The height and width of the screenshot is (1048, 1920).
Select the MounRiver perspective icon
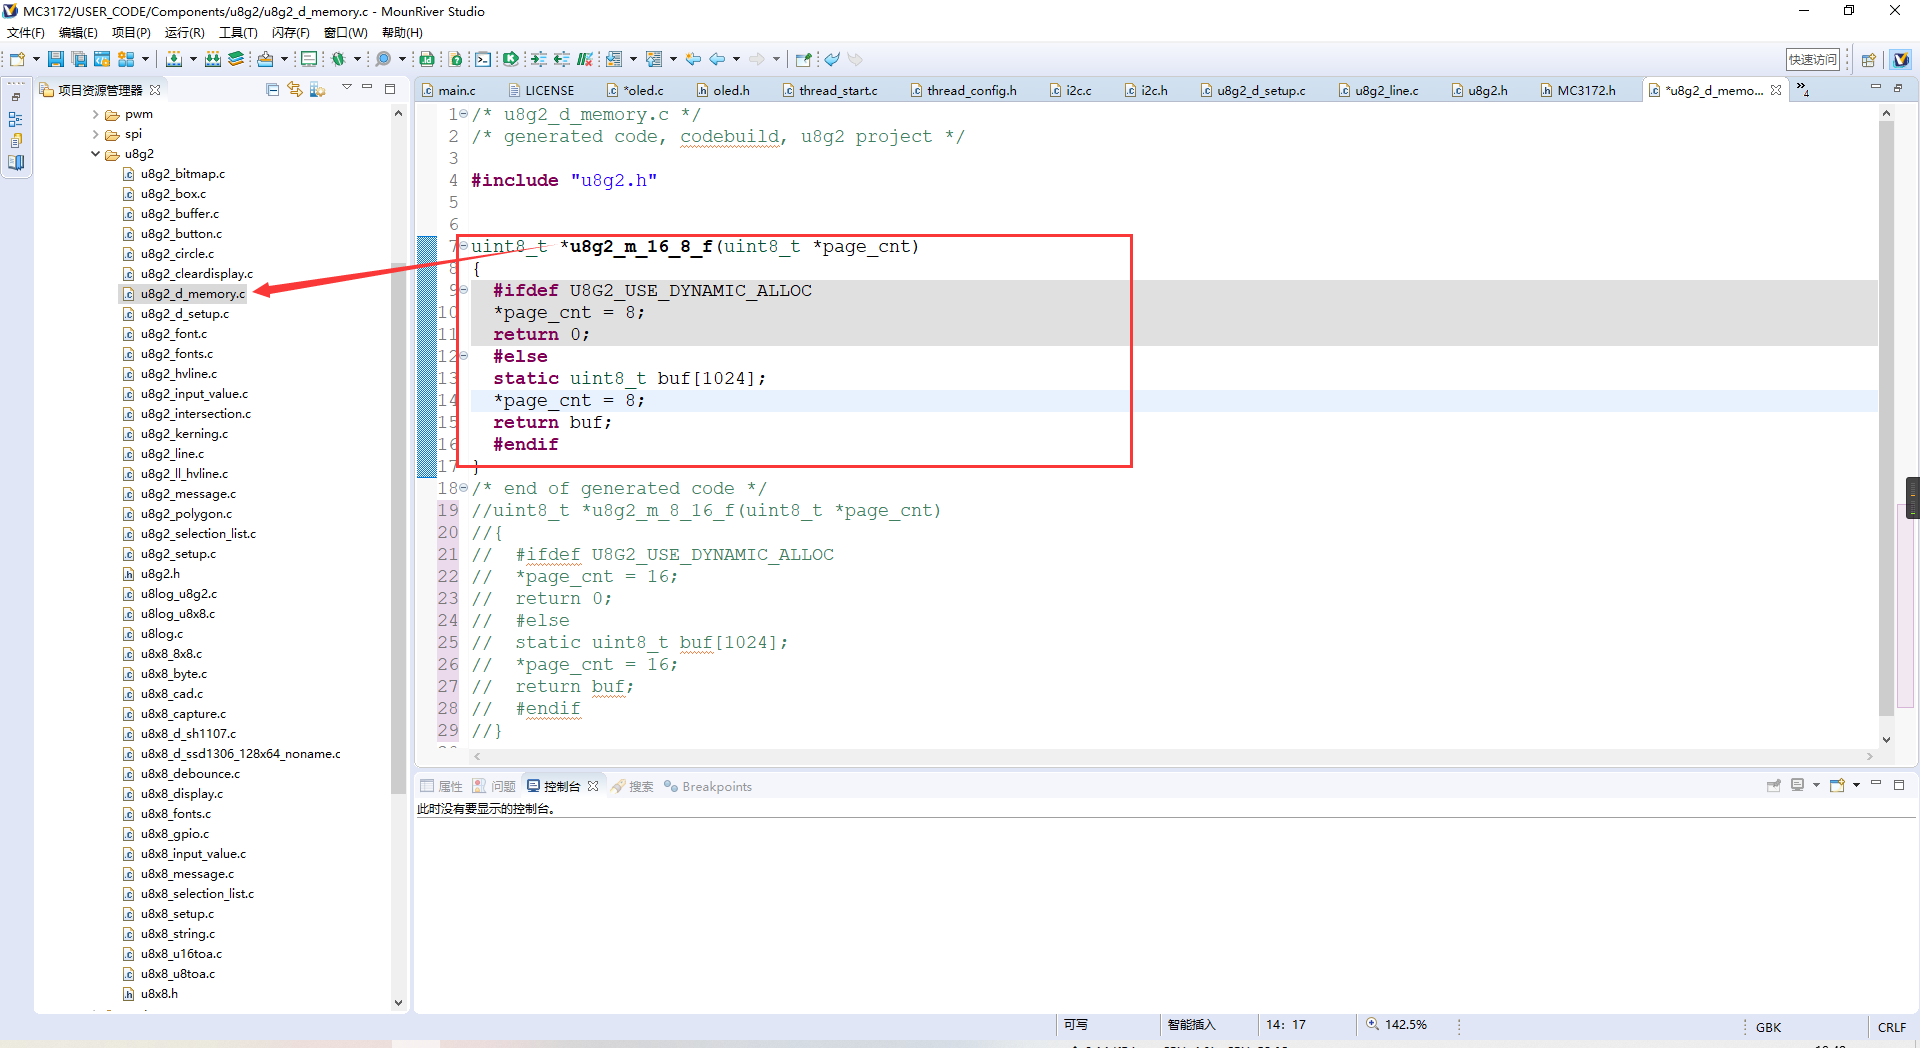click(1901, 60)
